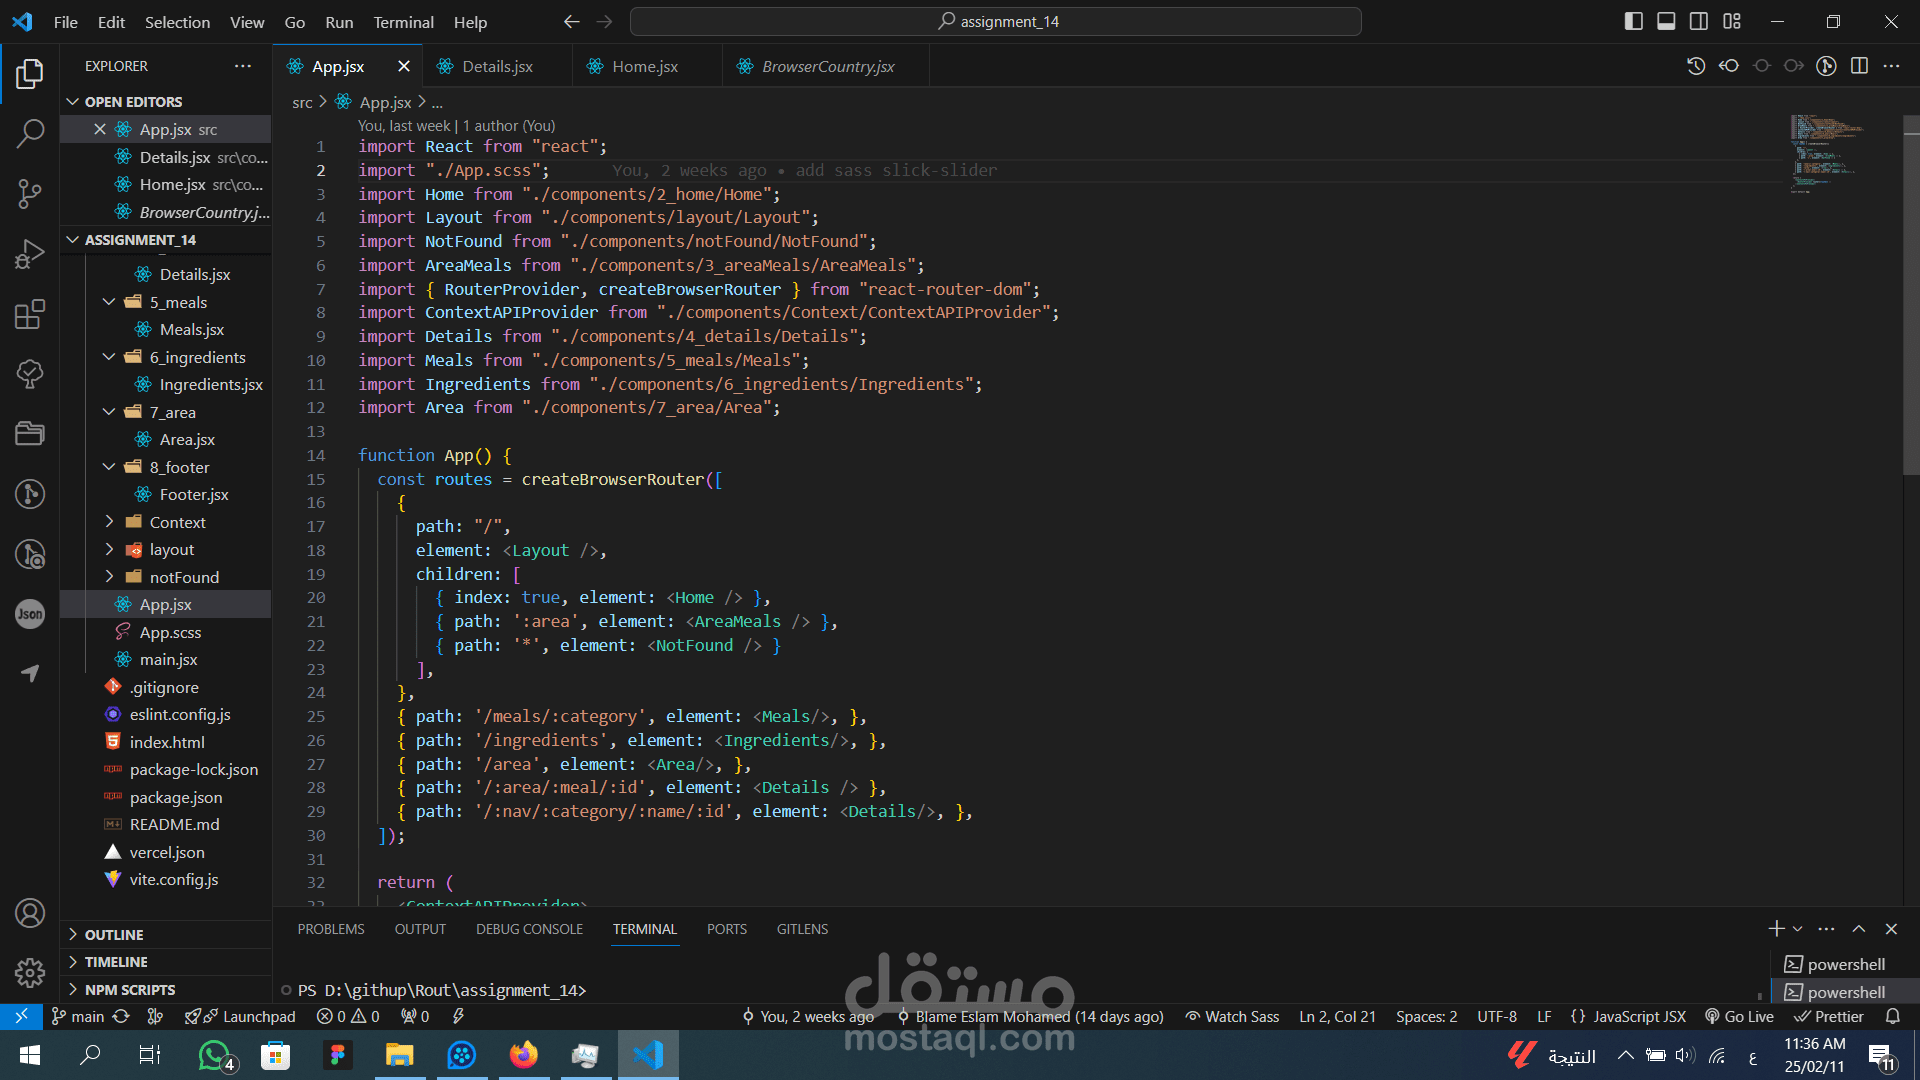1920x1080 pixels.
Task: Toggle the primary side bar layout button
Action: click(x=1633, y=21)
